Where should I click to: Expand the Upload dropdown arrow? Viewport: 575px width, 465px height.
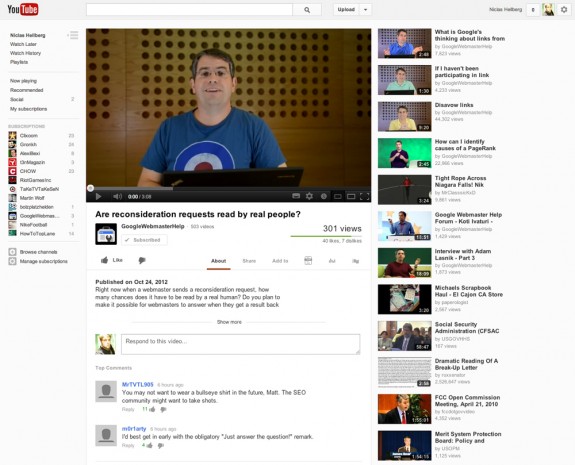[x=365, y=10]
